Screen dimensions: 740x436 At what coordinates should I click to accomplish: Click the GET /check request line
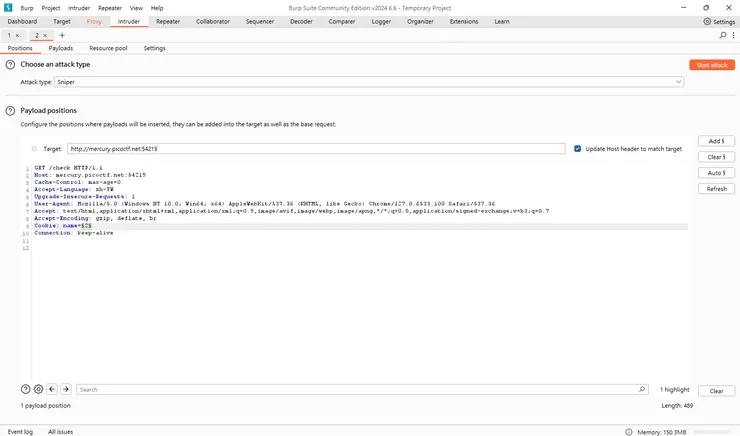pos(68,168)
